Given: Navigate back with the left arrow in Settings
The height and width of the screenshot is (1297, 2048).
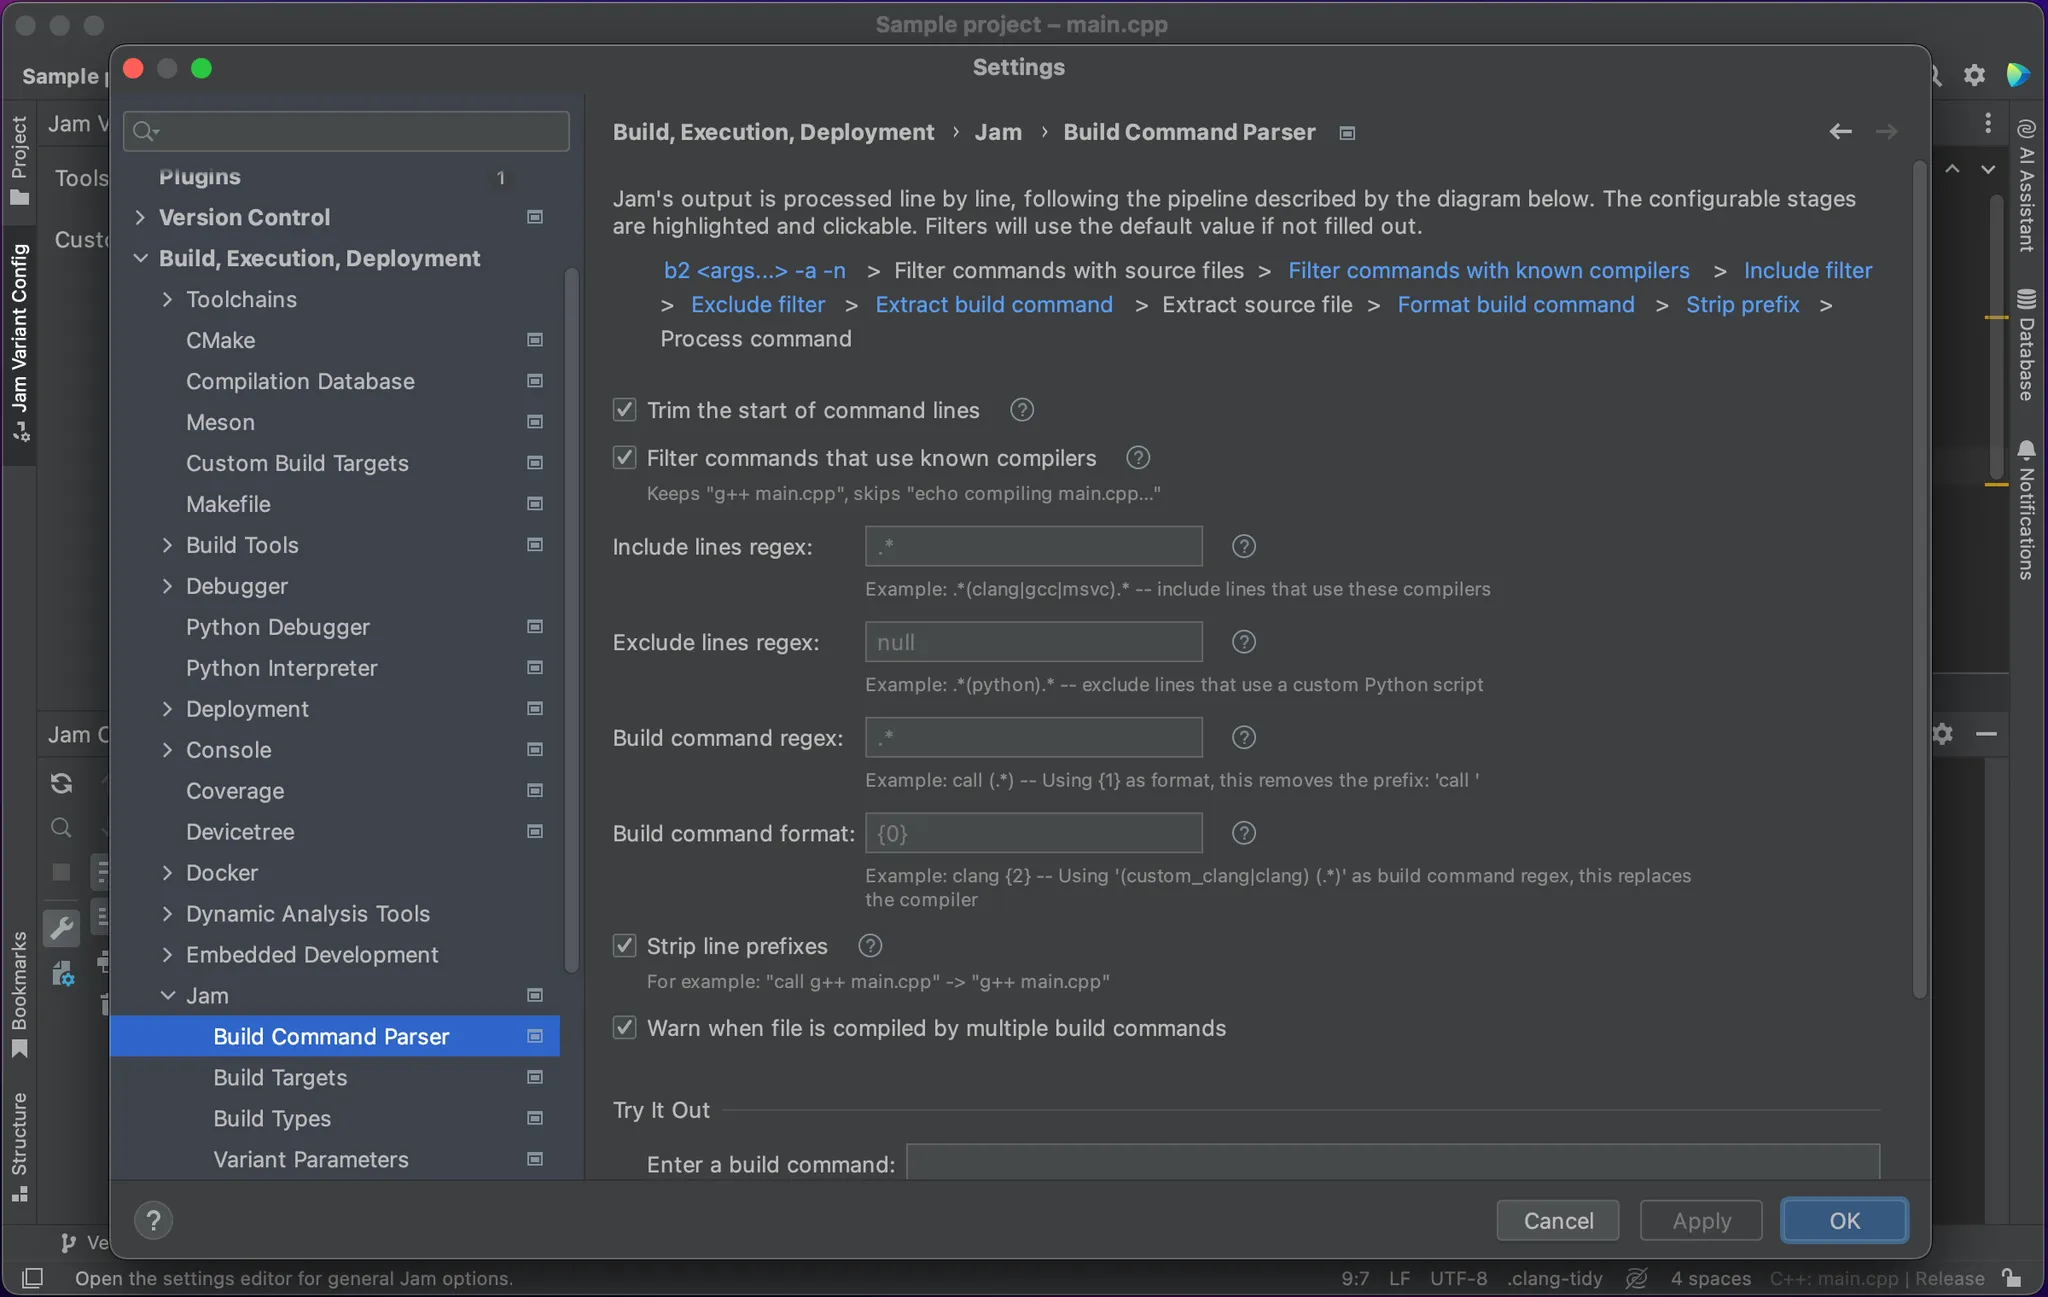Looking at the screenshot, I should pos(1840,132).
